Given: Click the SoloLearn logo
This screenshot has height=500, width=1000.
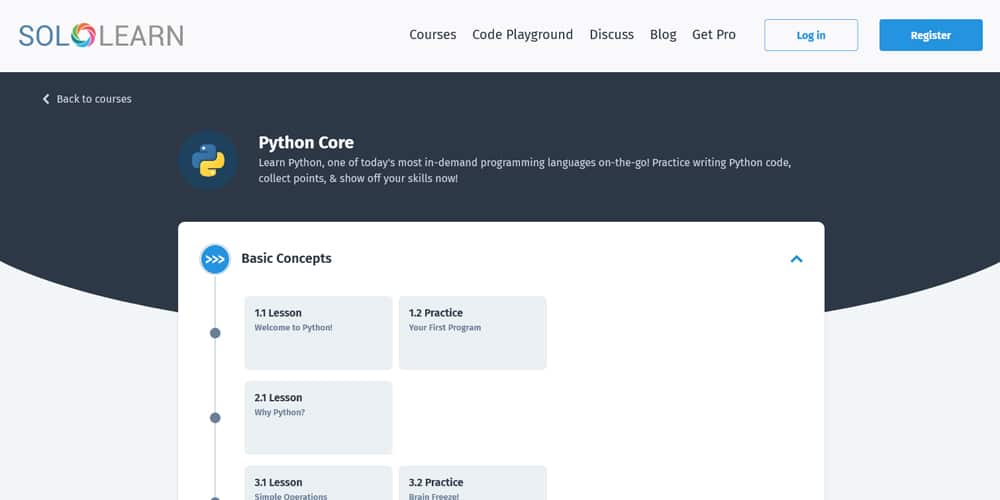Looking at the screenshot, I should coord(101,36).
